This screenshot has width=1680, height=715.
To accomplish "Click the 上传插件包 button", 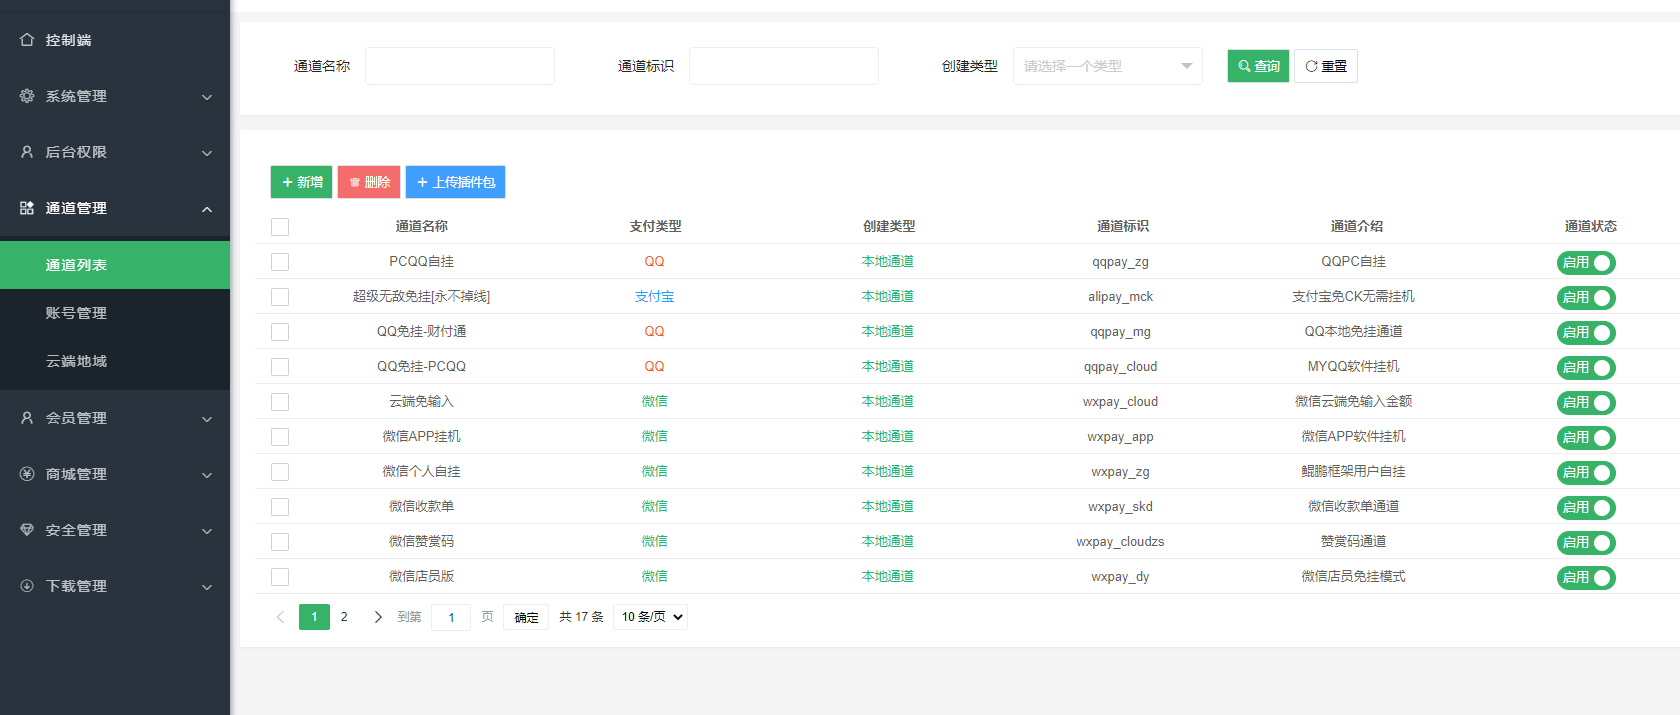I will [455, 182].
